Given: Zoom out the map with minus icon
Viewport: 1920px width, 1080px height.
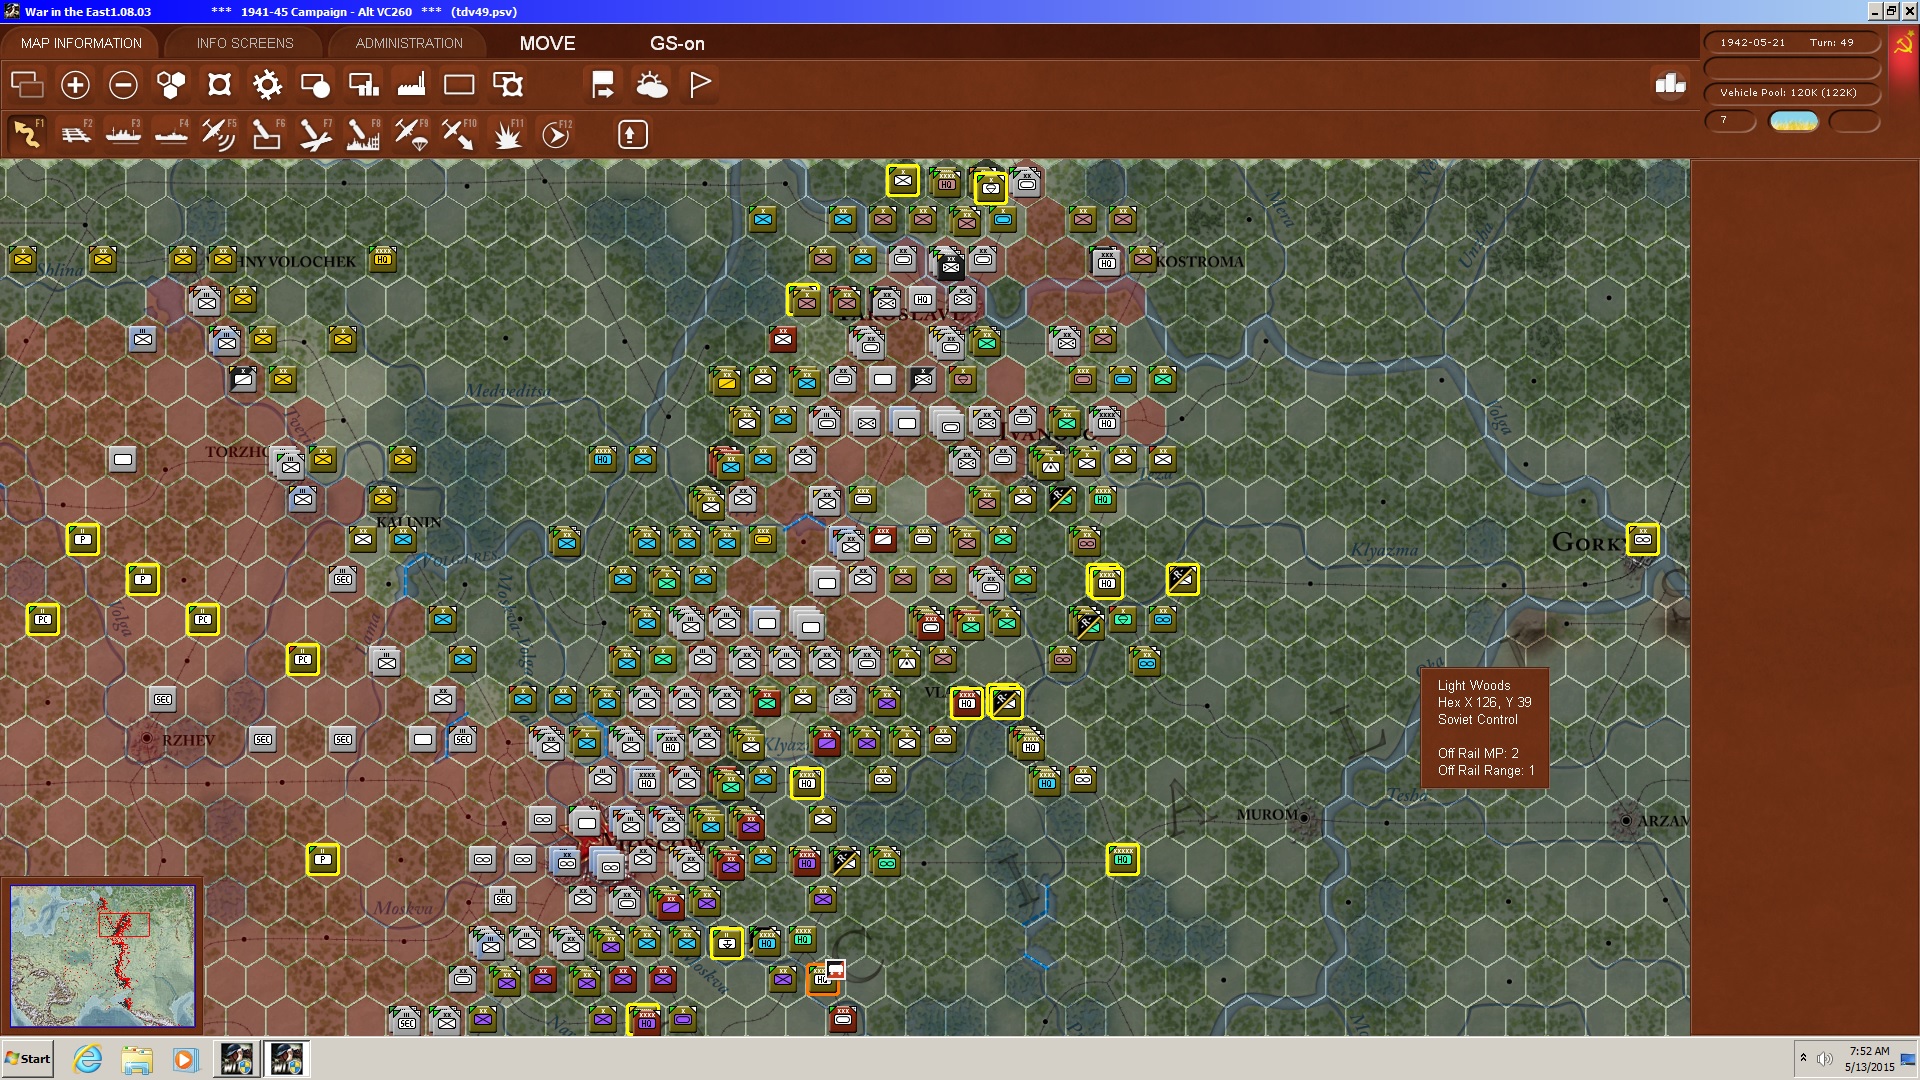Looking at the screenshot, I should pos(123,85).
